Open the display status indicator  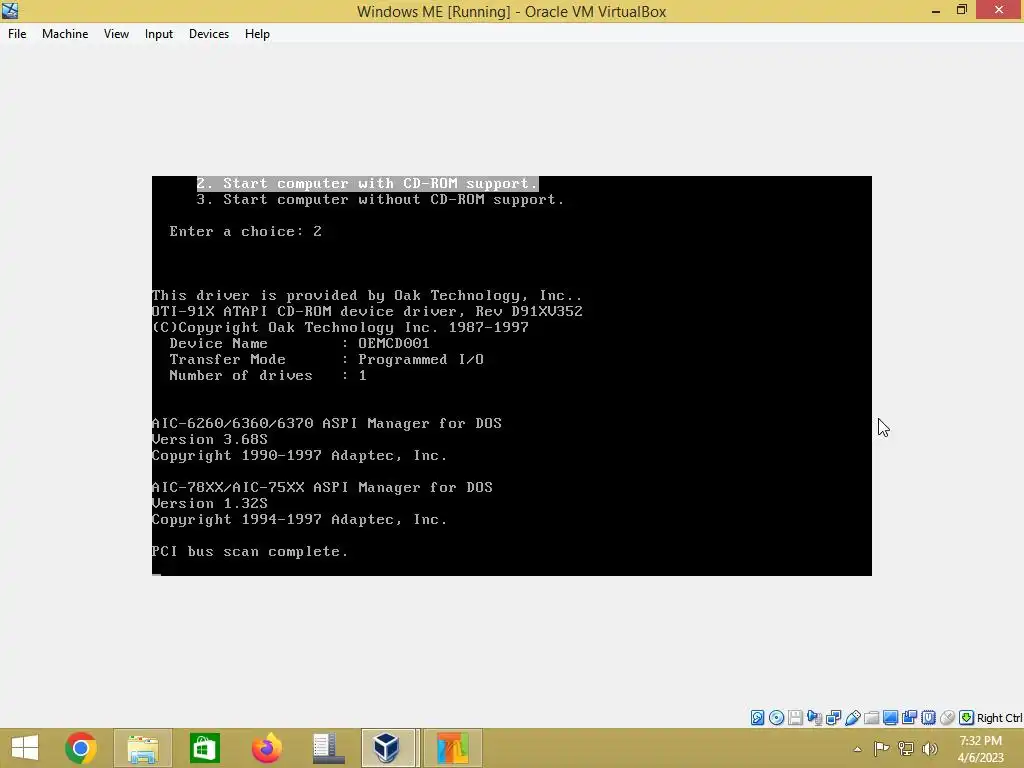pos(890,718)
